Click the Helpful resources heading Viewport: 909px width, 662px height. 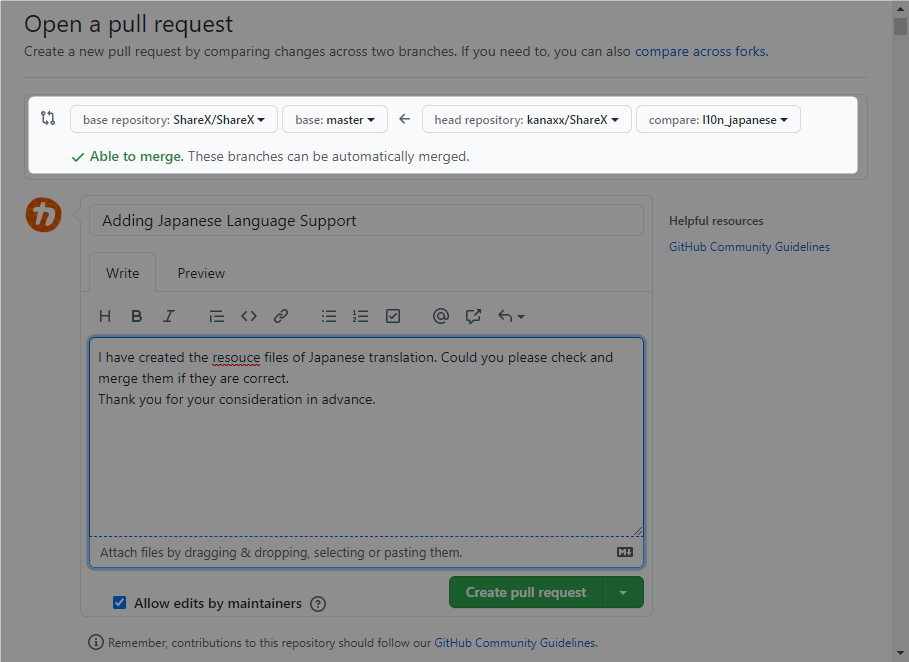pos(716,221)
